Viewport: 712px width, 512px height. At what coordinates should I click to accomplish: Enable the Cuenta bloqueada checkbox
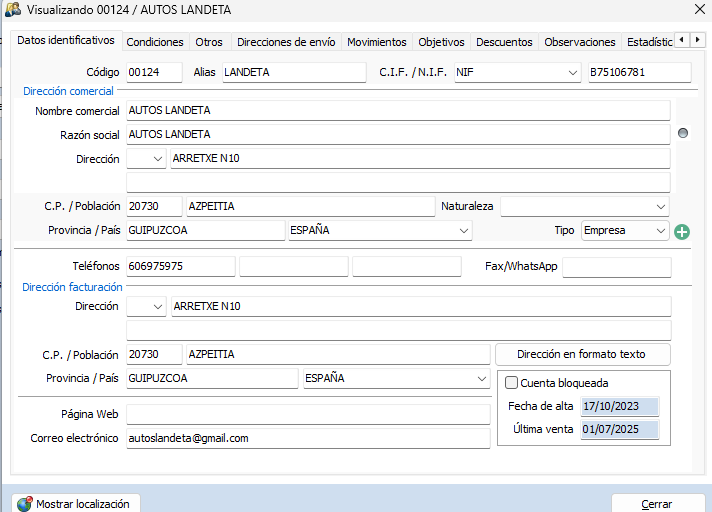(512, 383)
